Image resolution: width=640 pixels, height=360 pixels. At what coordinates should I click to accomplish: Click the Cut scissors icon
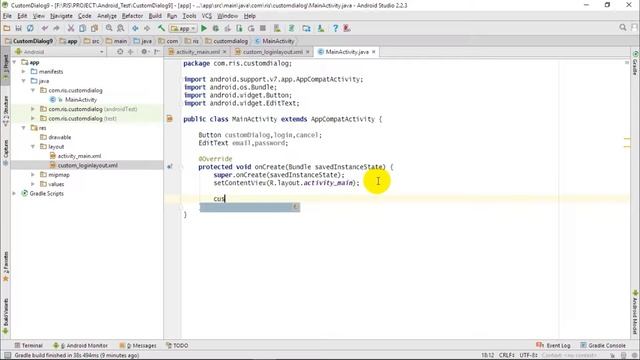(x=71, y=28)
